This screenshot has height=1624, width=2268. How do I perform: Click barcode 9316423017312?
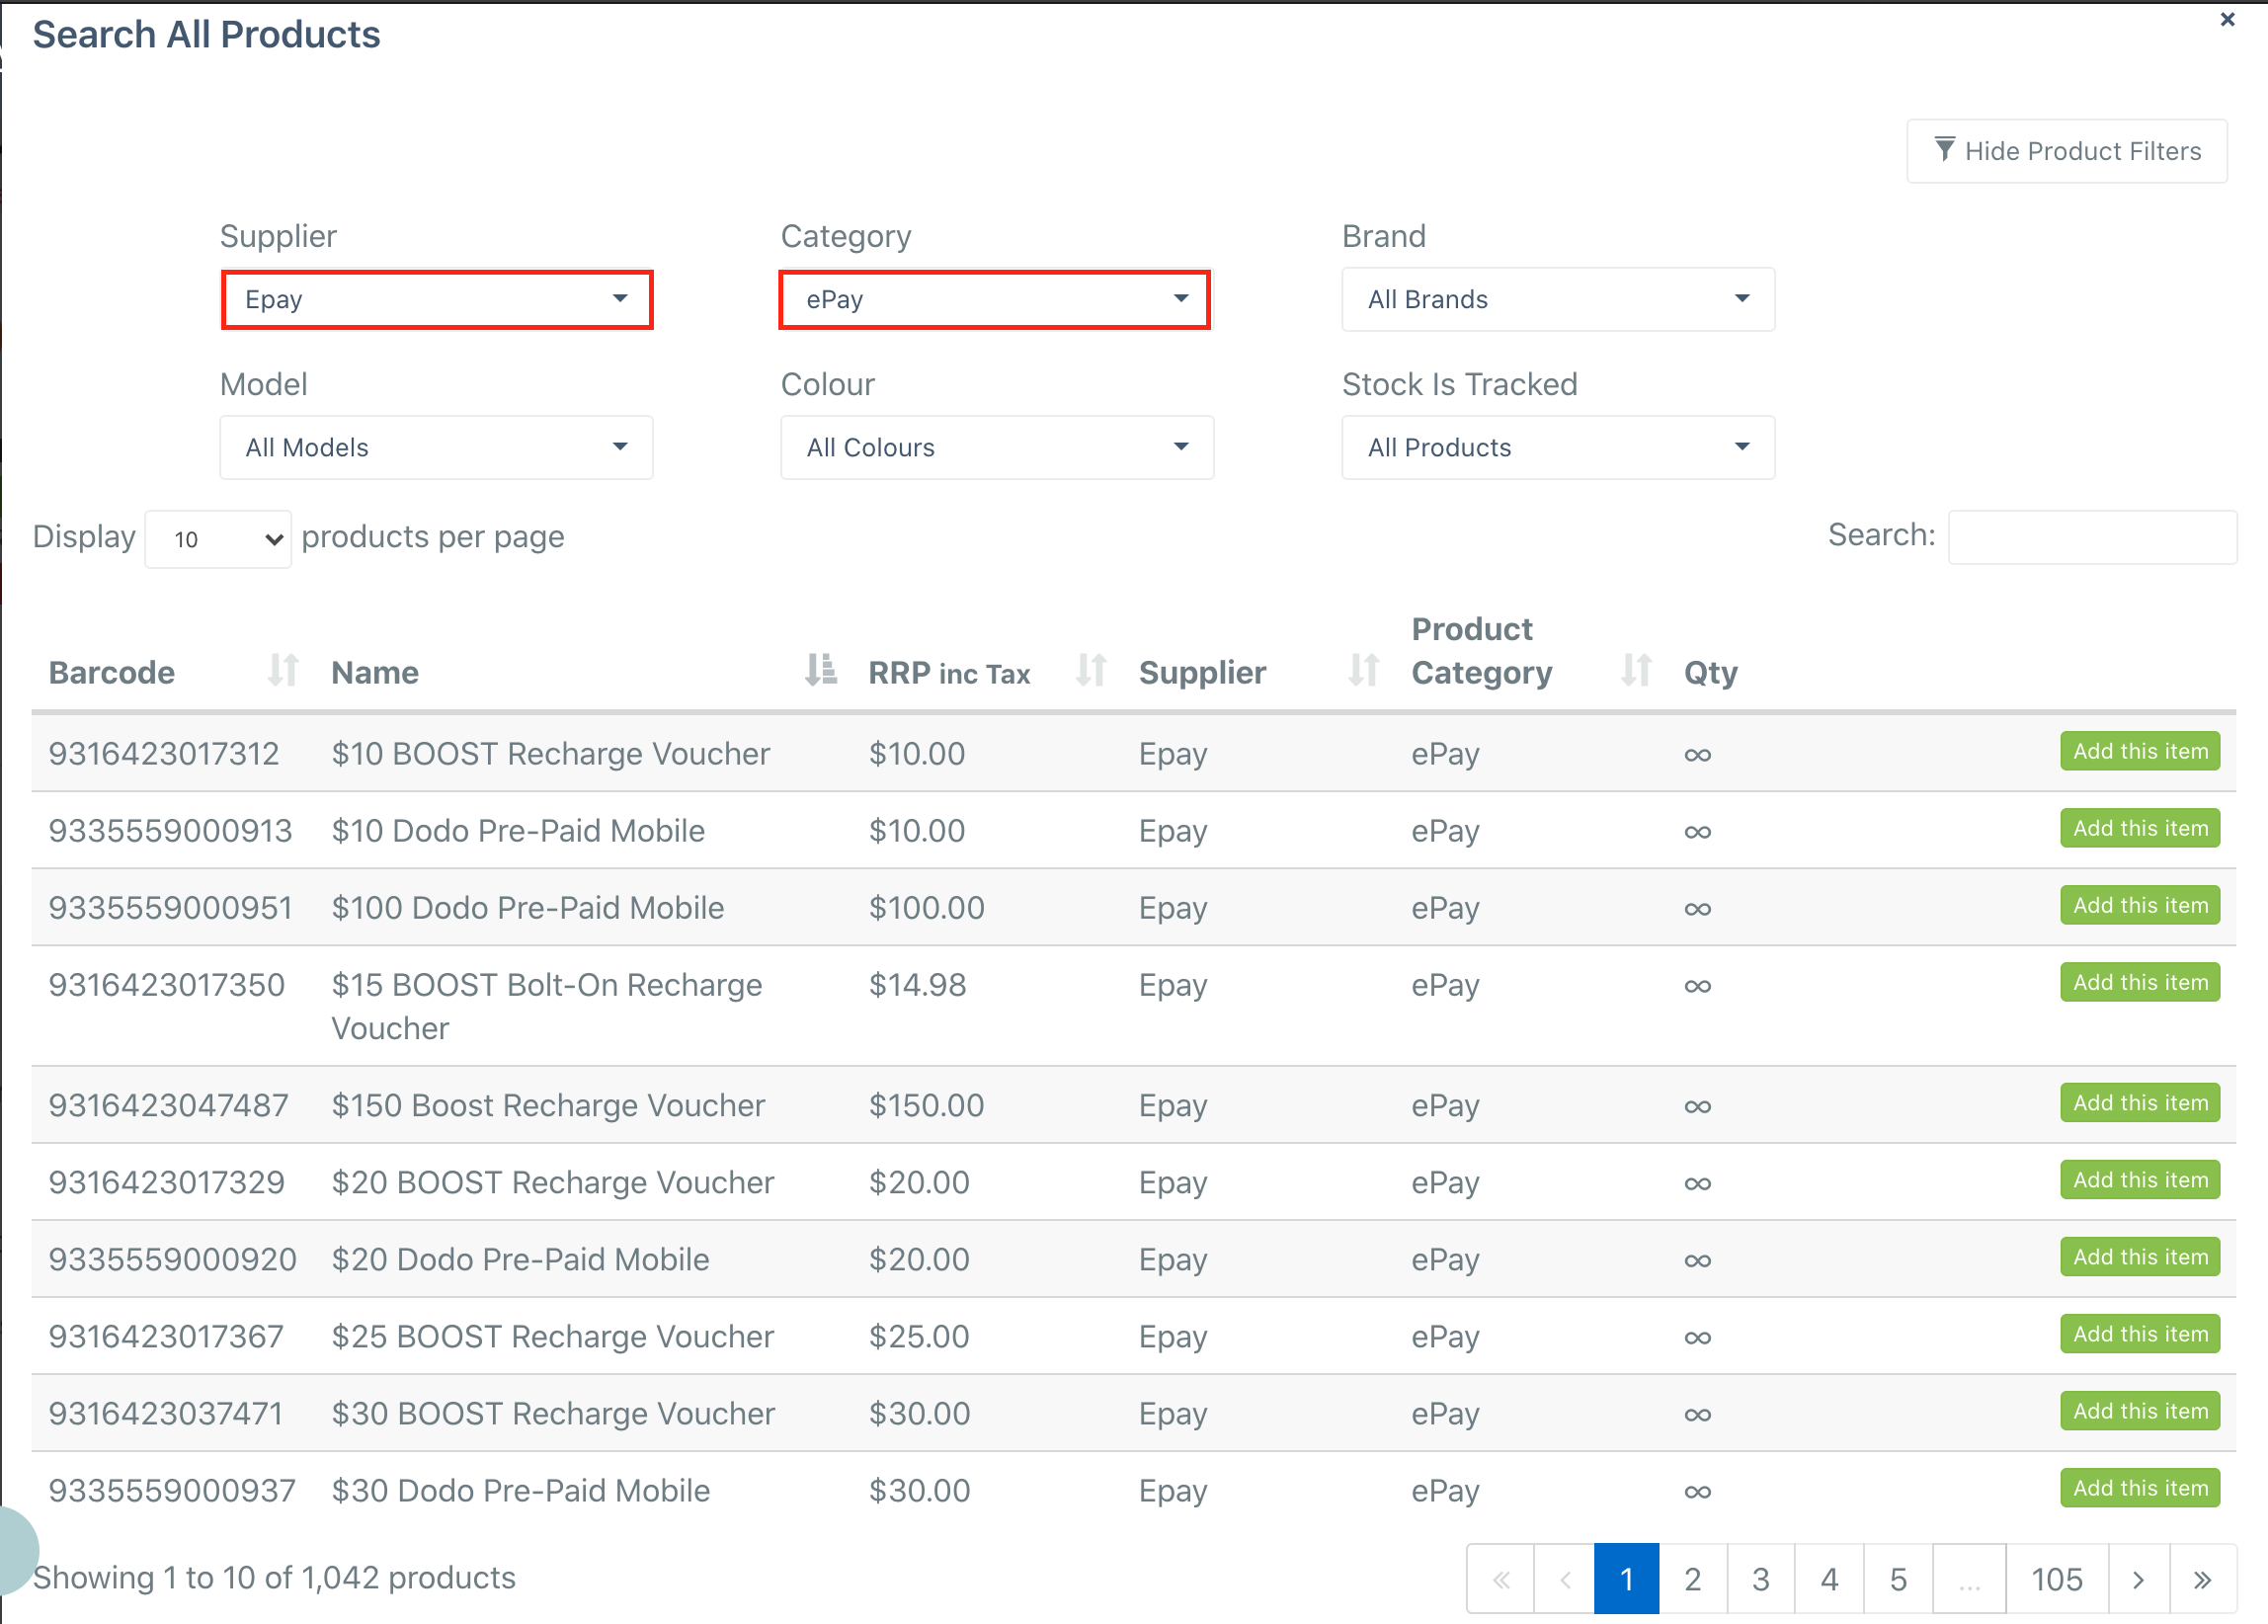tap(164, 753)
